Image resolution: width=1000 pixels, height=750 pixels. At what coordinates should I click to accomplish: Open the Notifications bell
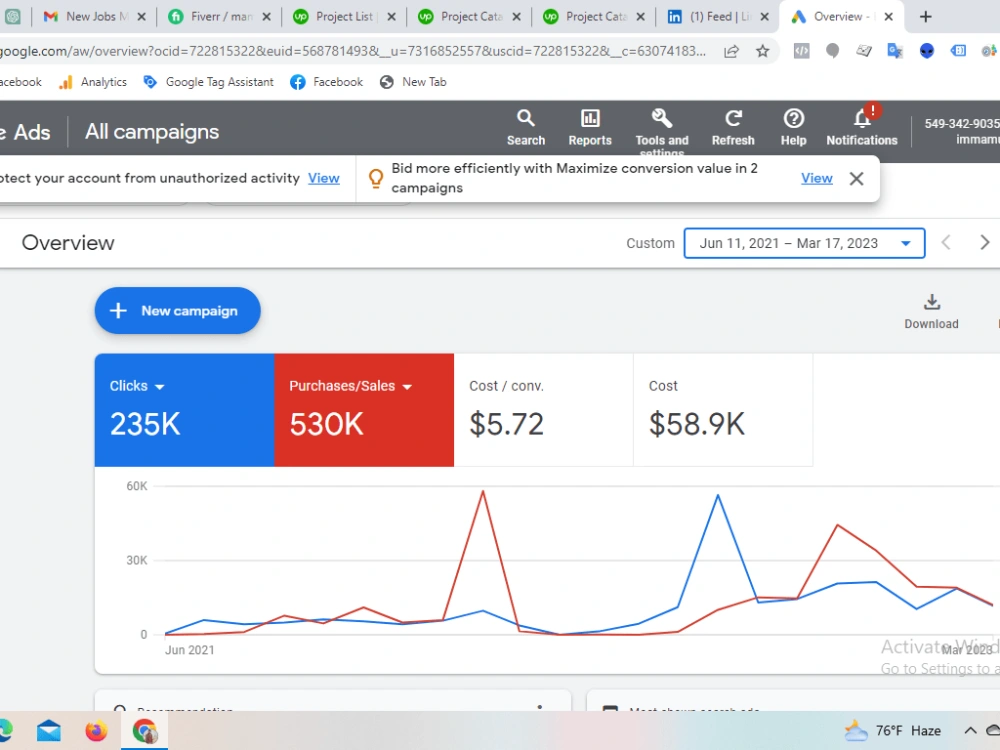[x=862, y=128]
